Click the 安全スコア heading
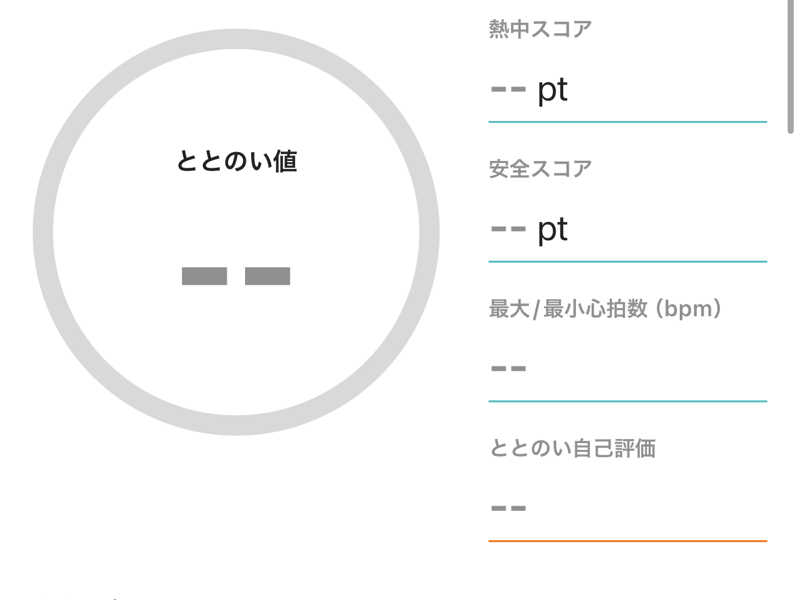The height and width of the screenshot is (600, 800). (540, 169)
